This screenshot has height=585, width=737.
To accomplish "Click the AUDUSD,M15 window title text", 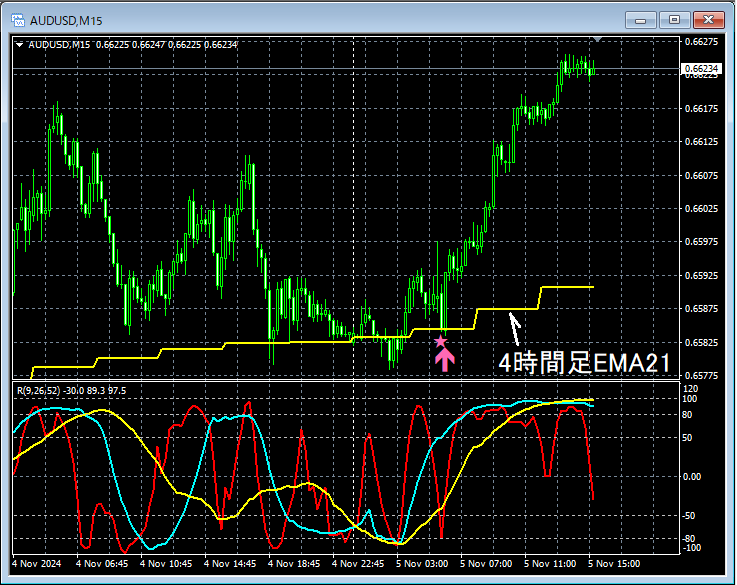I will [x=66, y=21].
